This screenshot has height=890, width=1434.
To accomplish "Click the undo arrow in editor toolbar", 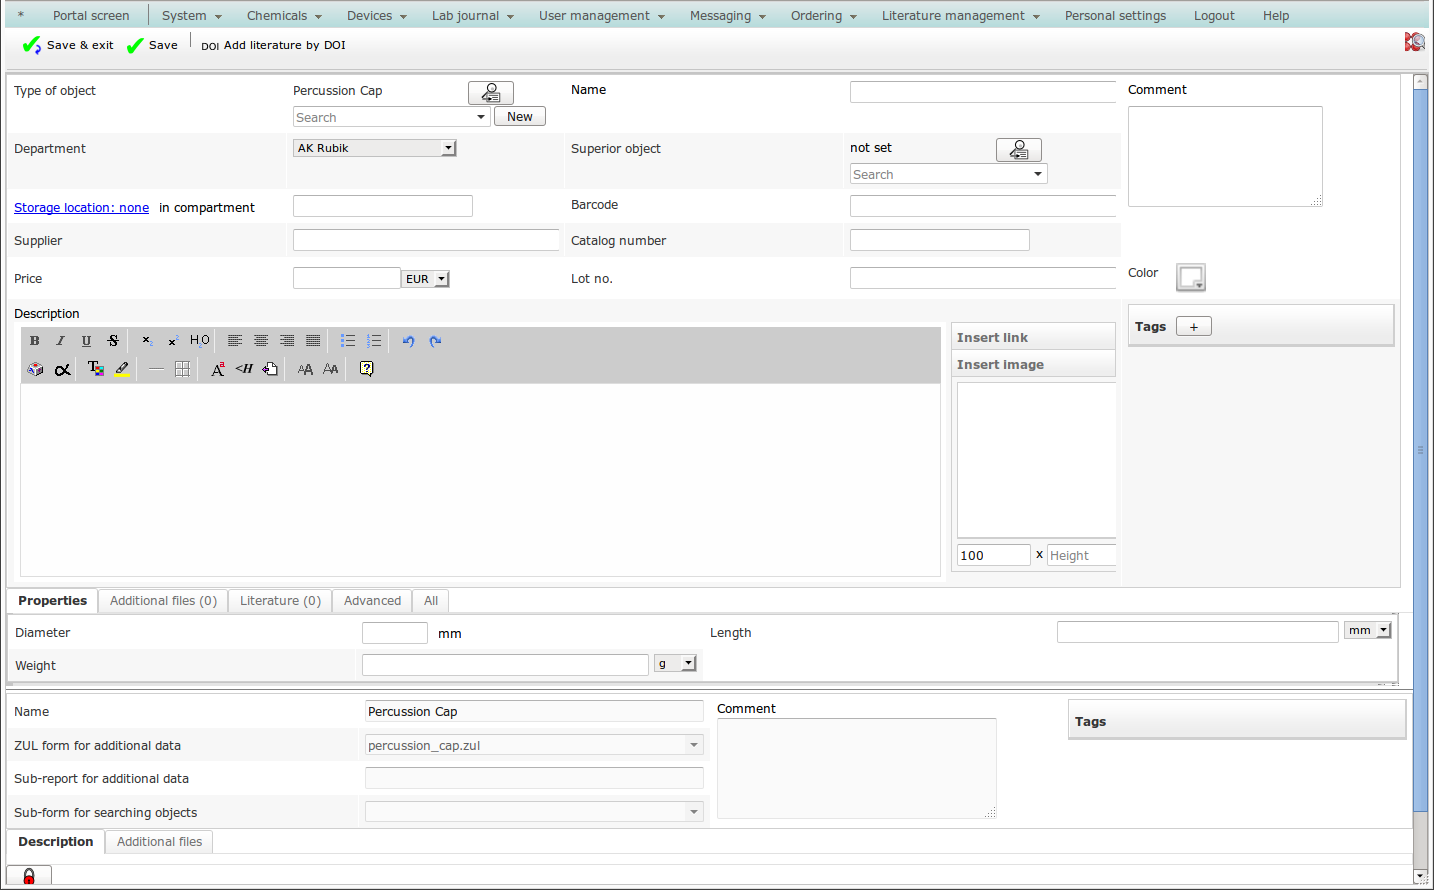I will (408, 341).
